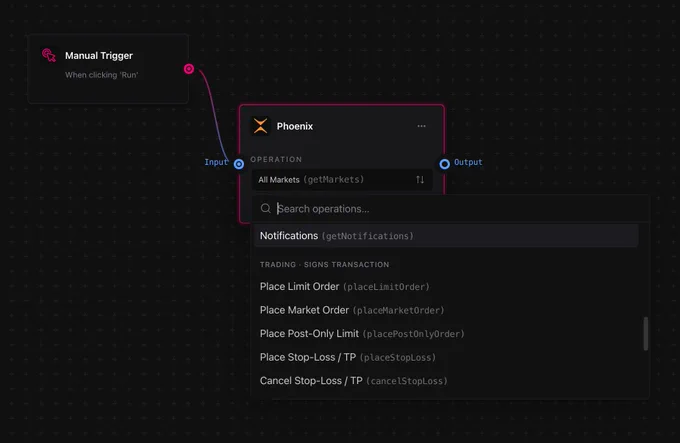This screenshot has height=443, width=680.
Task: Open the All Markets operation dropdown
Action: [x=342, y=179]
